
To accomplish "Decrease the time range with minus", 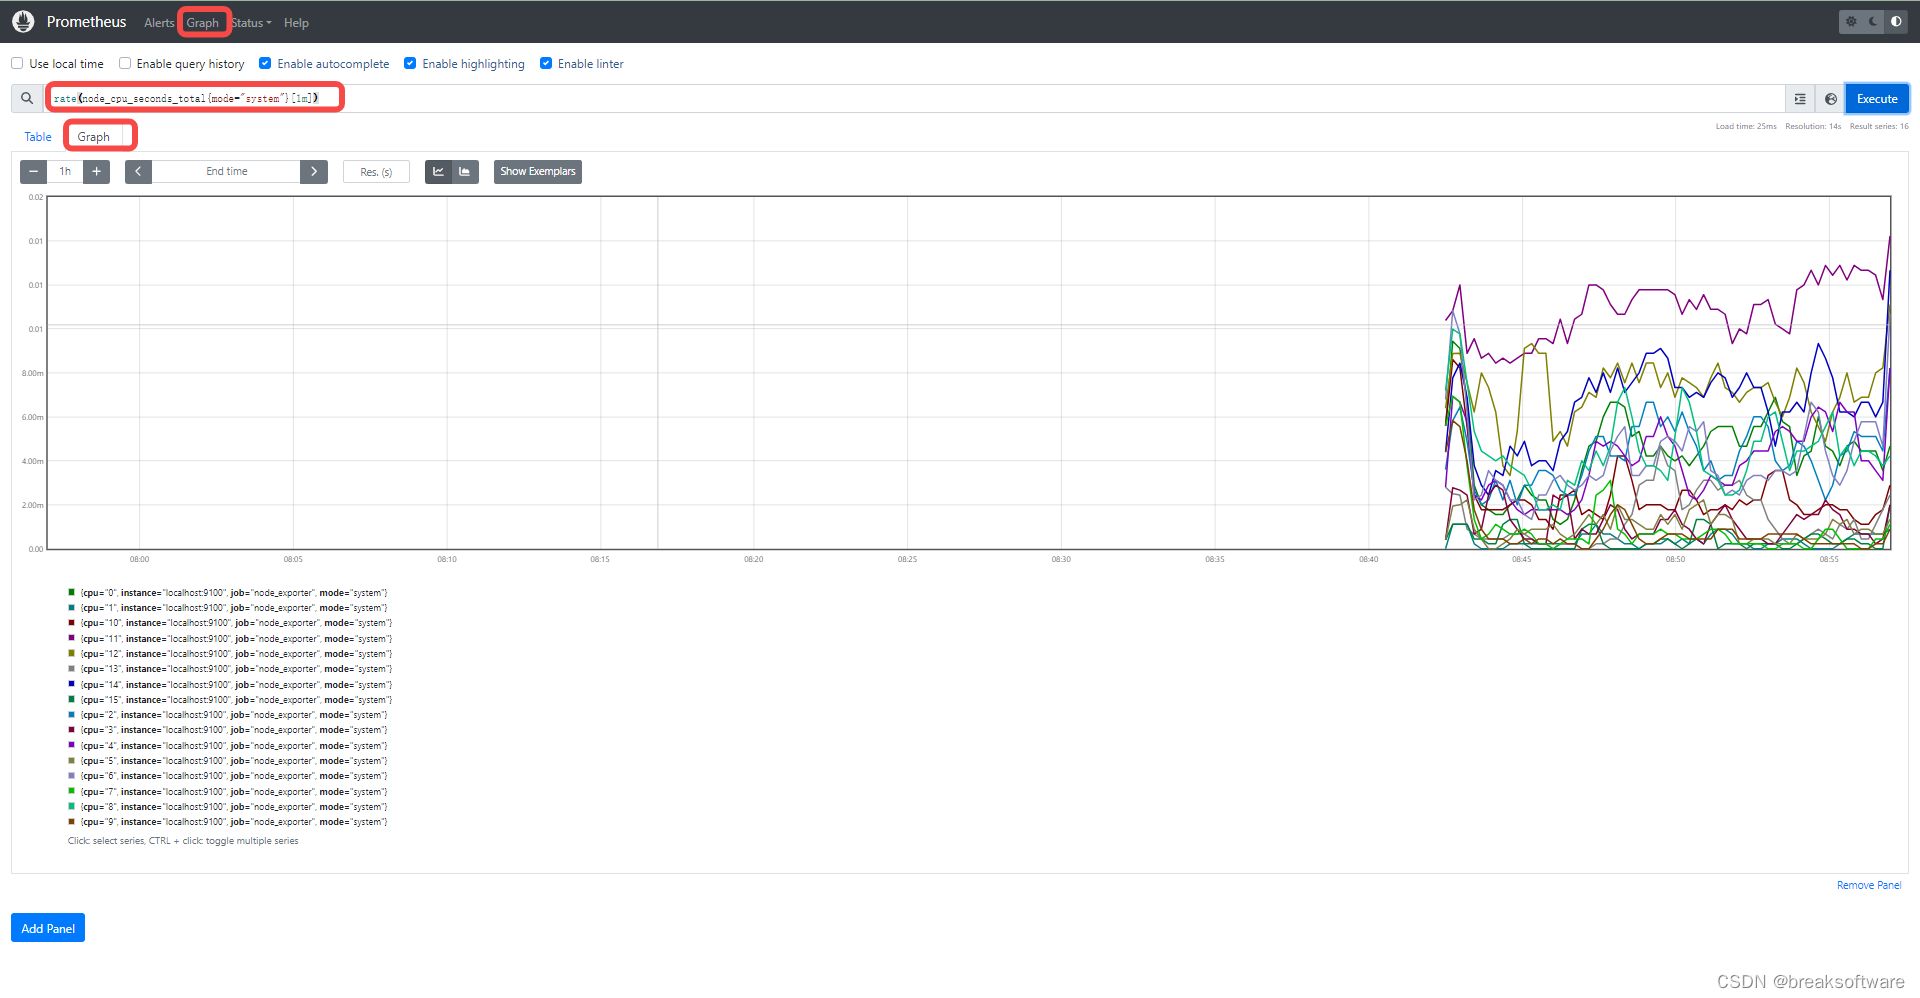I will click(x=33, y=171).
